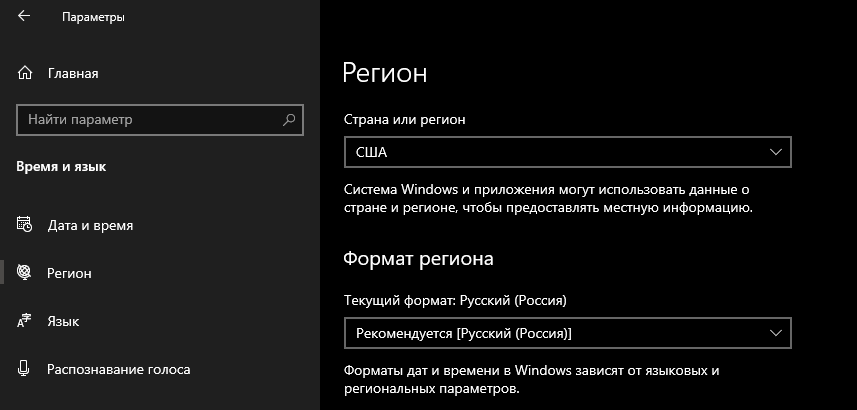
Task: Open the Распознавание голоса settings
Action: 118,369
